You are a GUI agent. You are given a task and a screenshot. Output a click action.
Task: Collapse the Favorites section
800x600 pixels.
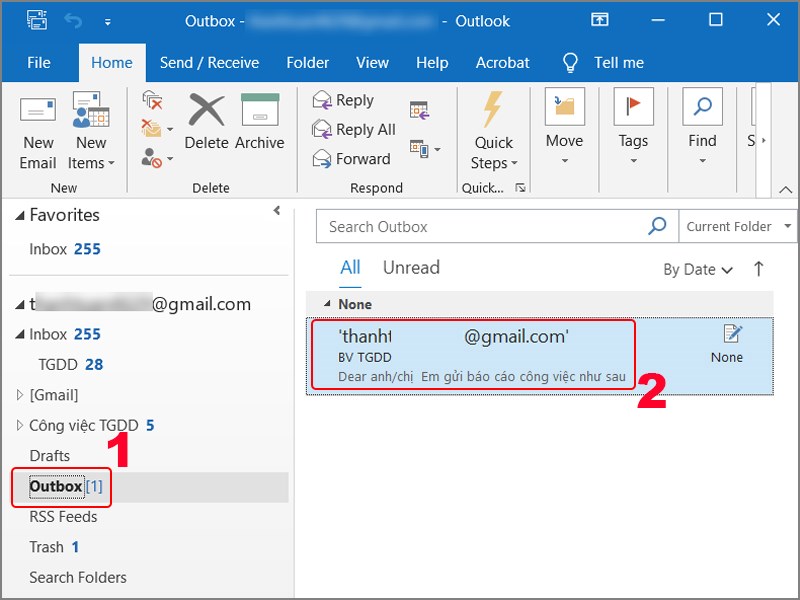[22, 215]
